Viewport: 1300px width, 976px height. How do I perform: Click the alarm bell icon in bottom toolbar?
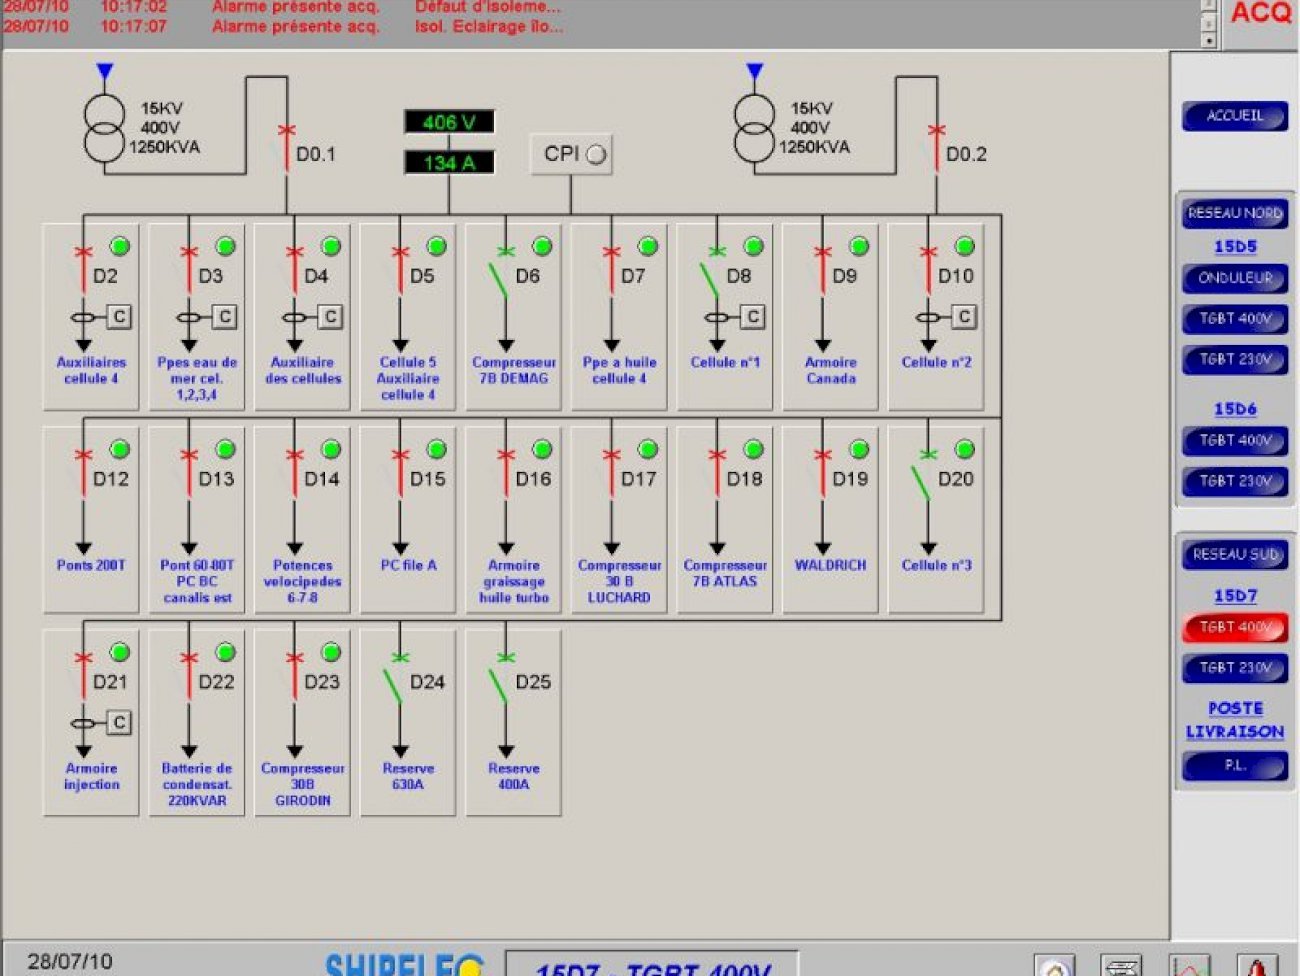coord(1257,966)
